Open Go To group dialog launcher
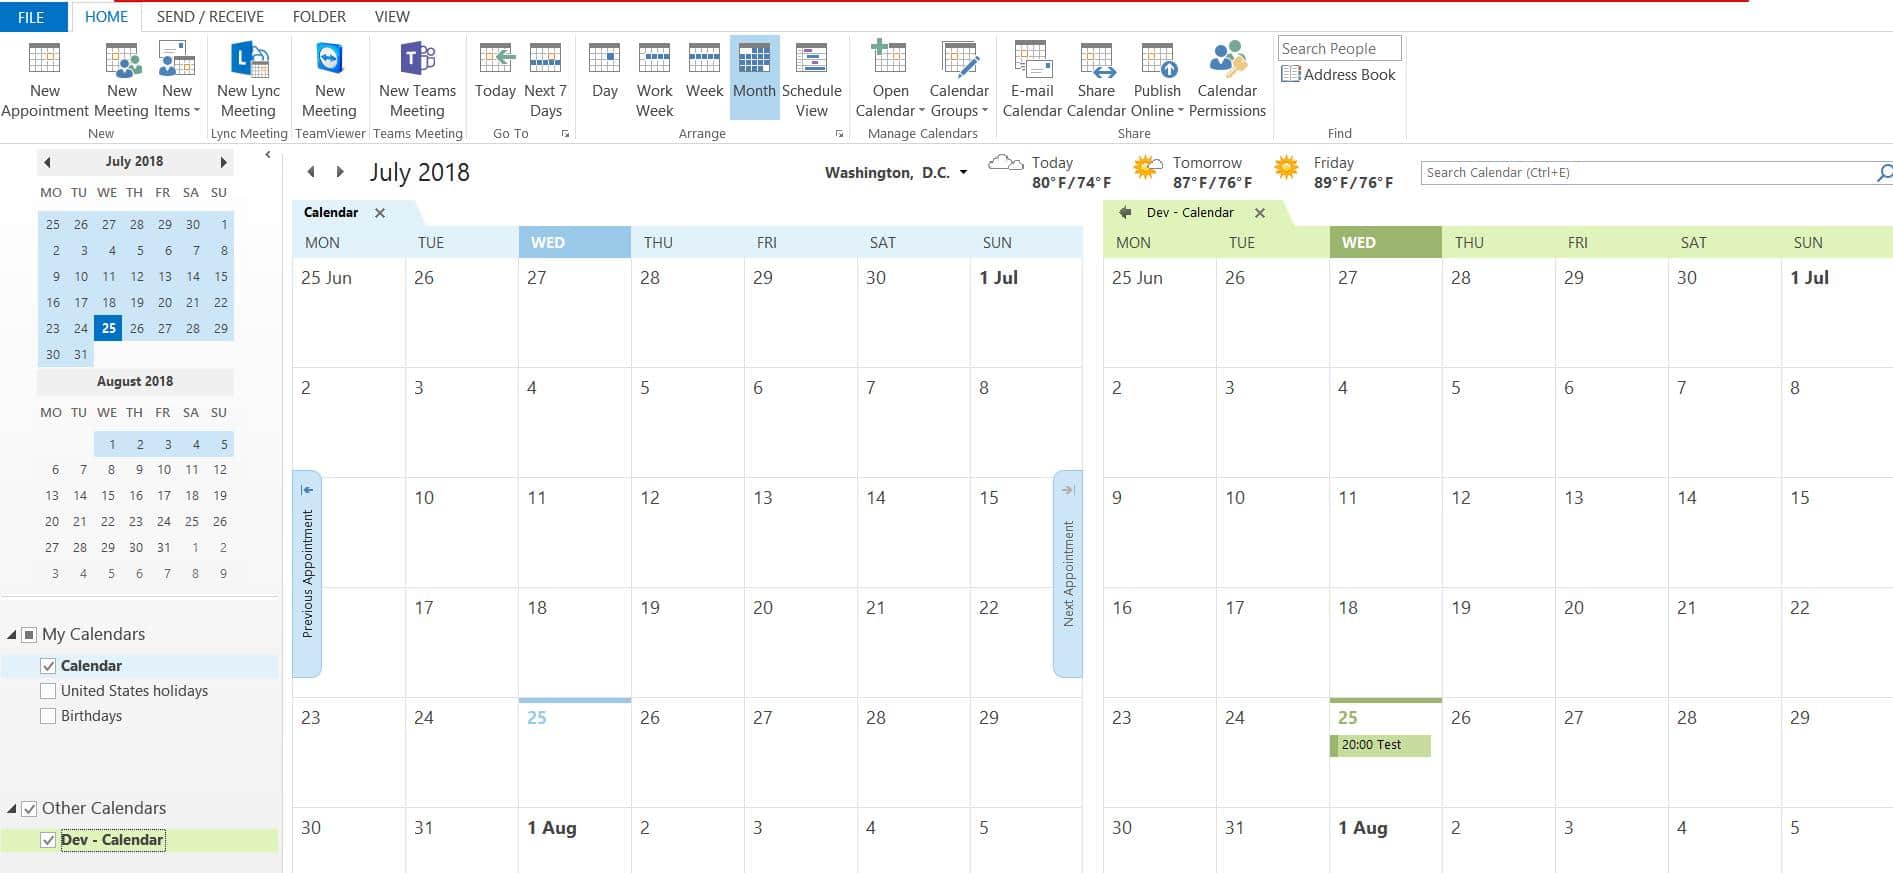The width and height of the screenshot is (1893, 873). (x=565, y=133)
